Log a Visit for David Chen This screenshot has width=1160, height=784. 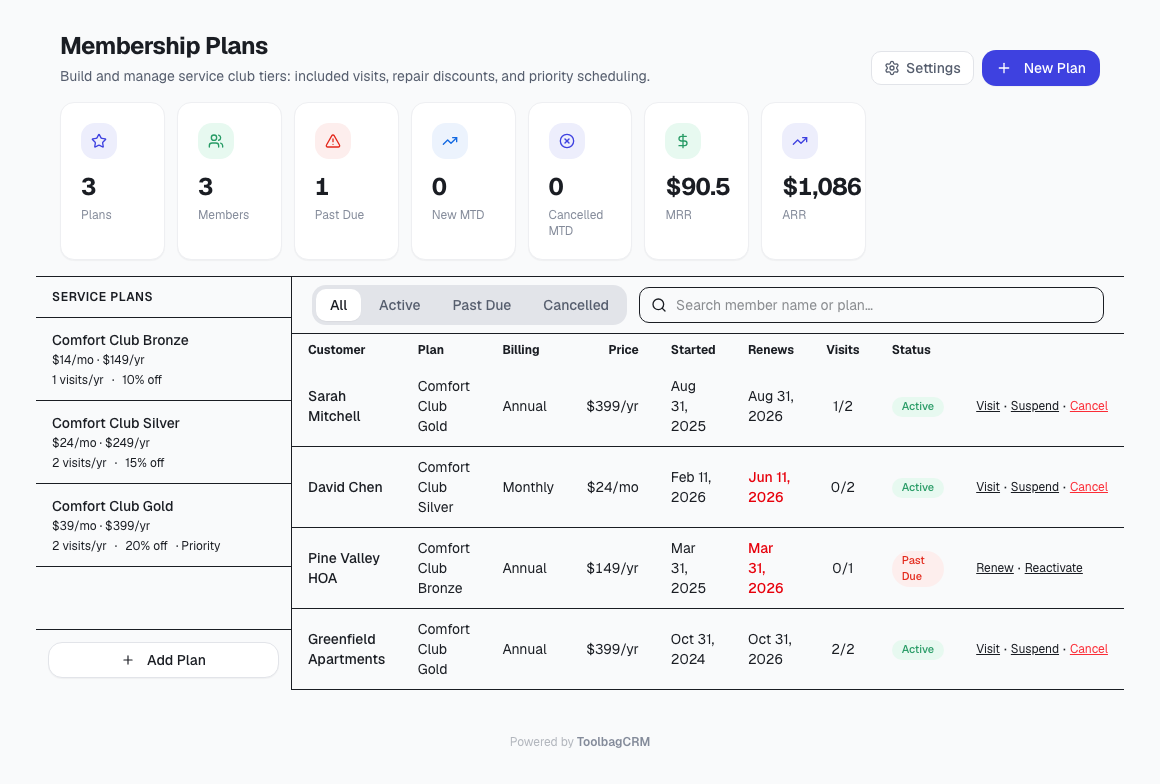tap(988, 487)
